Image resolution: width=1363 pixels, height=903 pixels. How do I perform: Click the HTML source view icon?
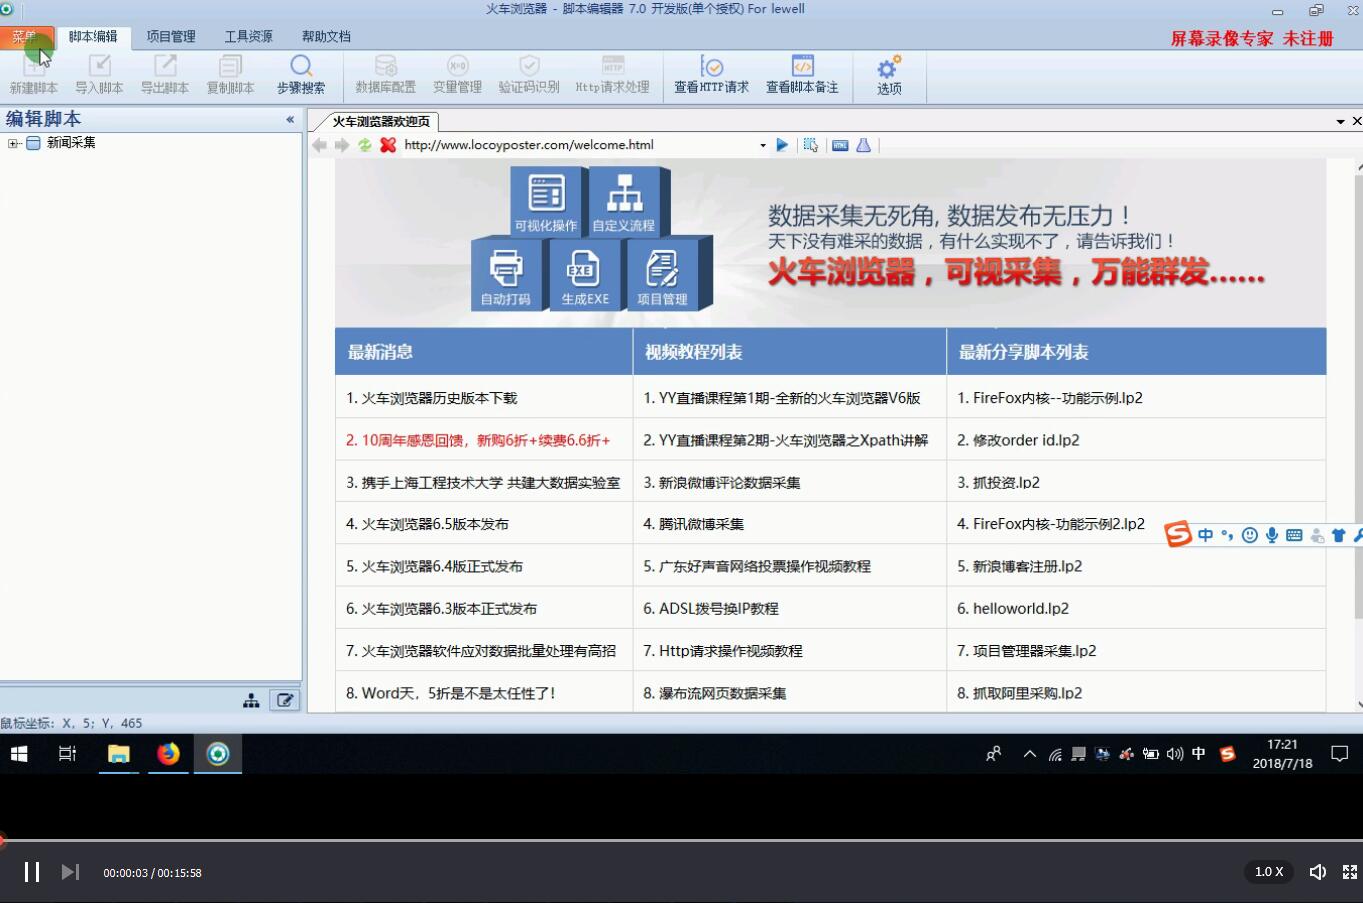[x=840, y=145]
